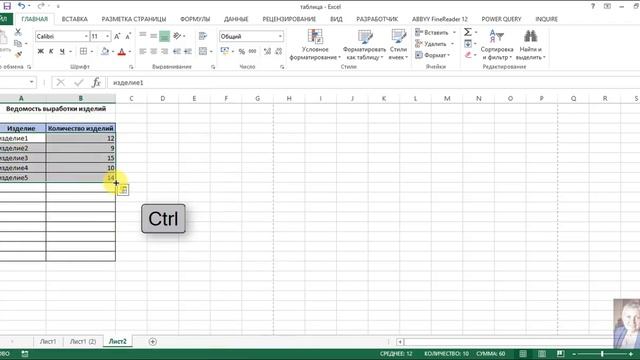Viewport: 640px width, 360px height.
Task: Switch to sheet tab Лист1
Action: tap(48, 342)
